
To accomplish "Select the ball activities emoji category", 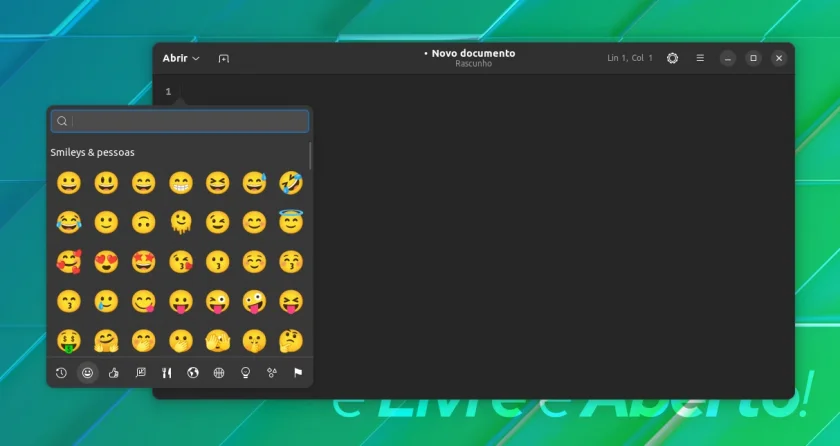I will (x=219, y=373).
